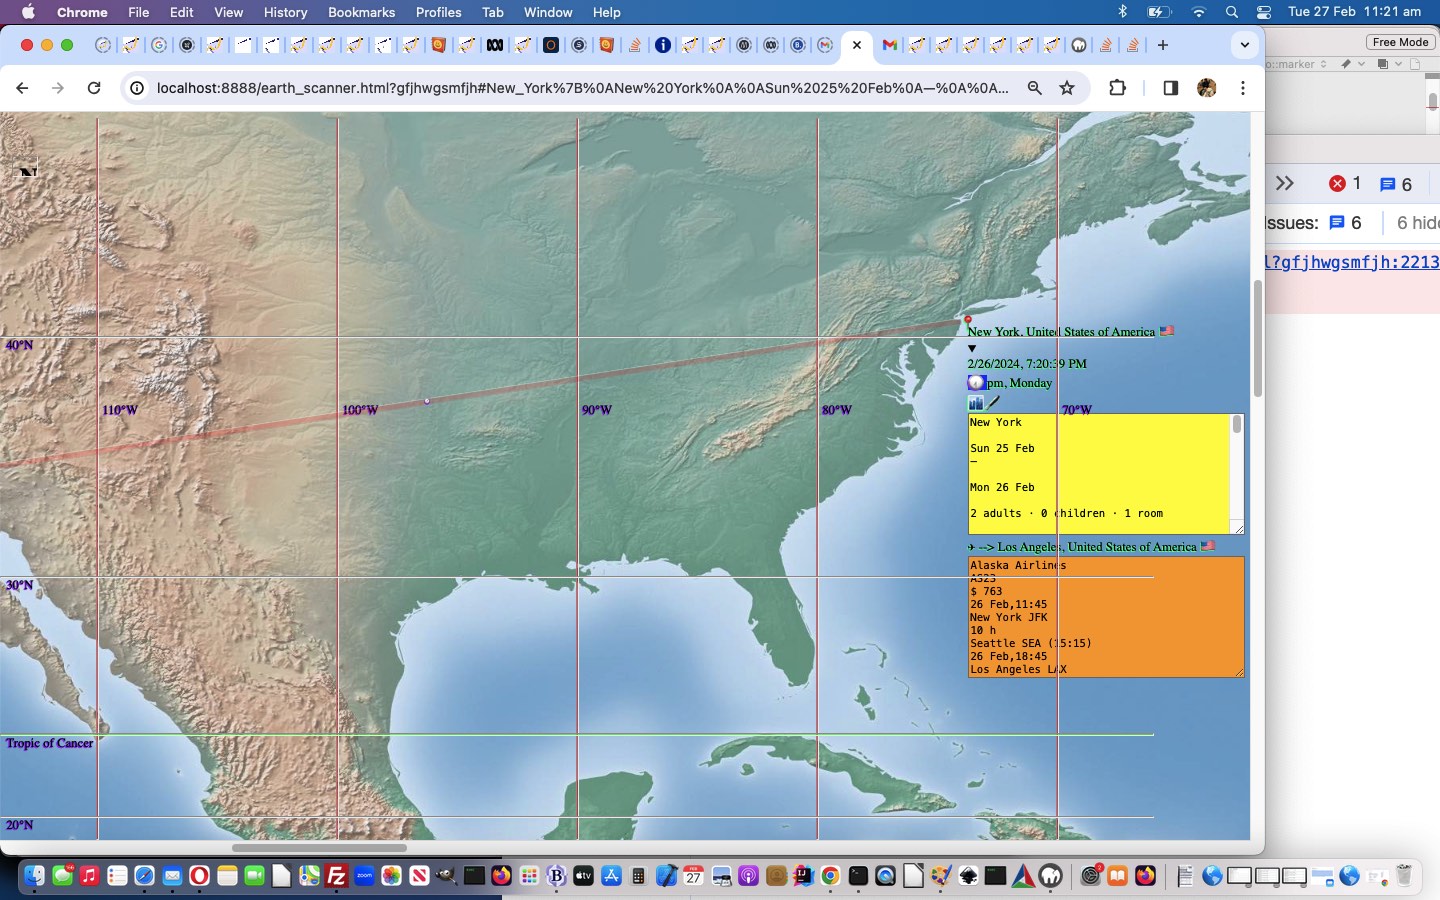Open the blue city skyline icon

click(x=975, y=403)
